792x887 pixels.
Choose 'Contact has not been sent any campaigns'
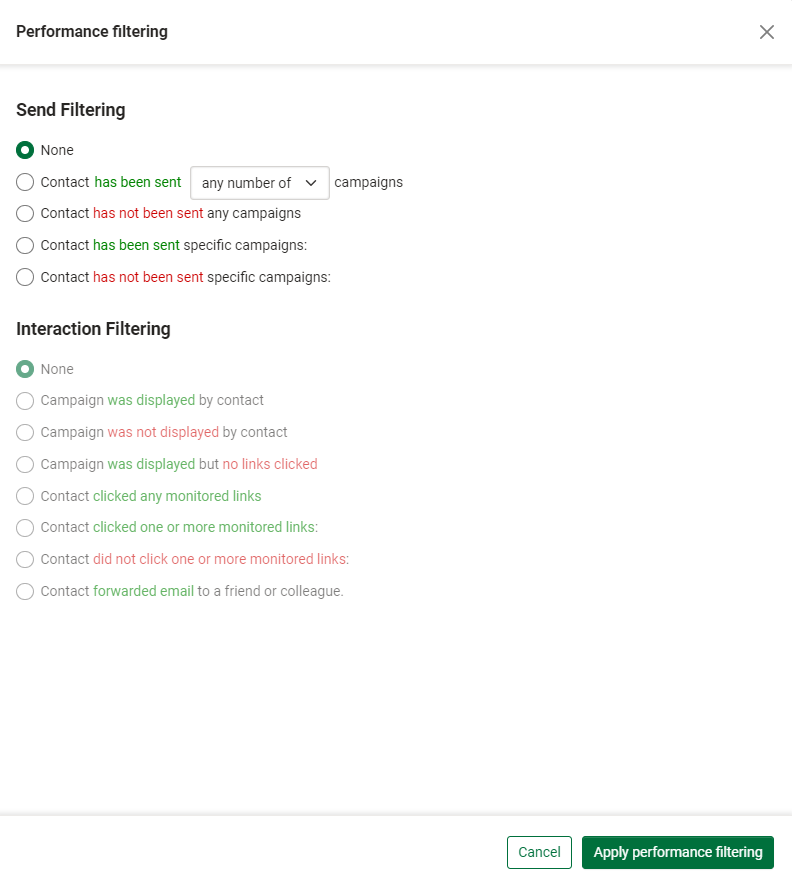[x=25, y=213]
